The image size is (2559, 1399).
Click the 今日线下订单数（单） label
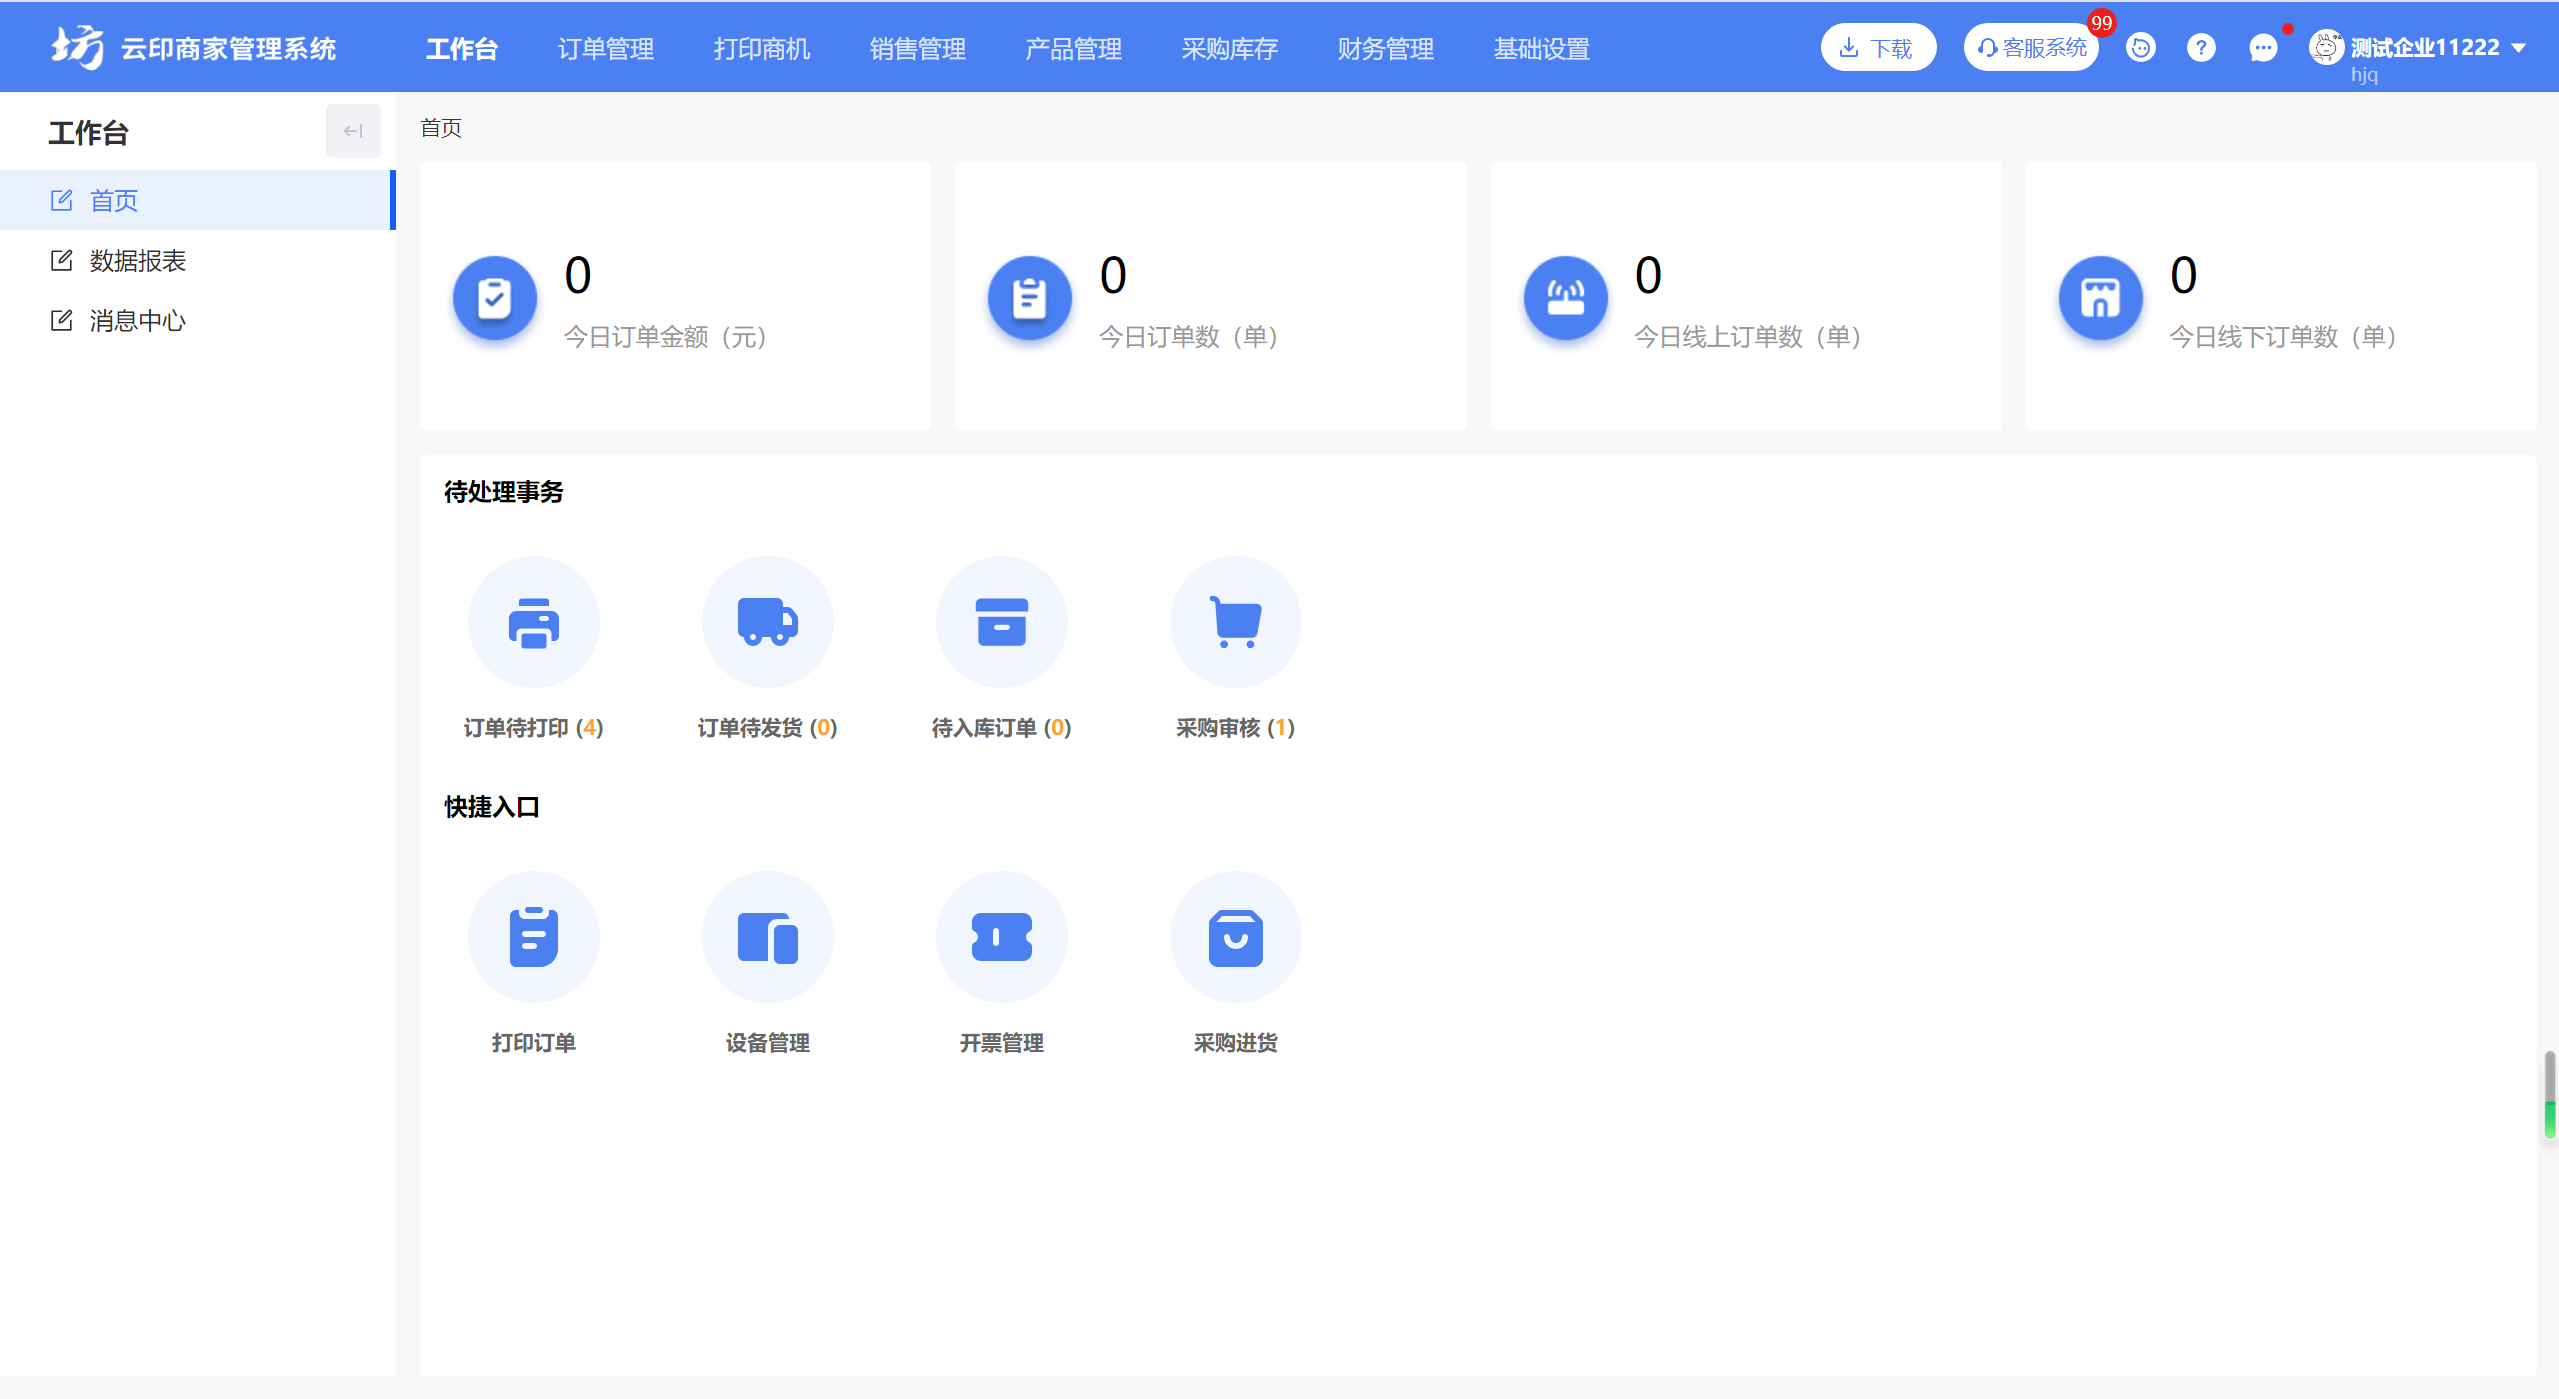click(x=2284, y=337)
